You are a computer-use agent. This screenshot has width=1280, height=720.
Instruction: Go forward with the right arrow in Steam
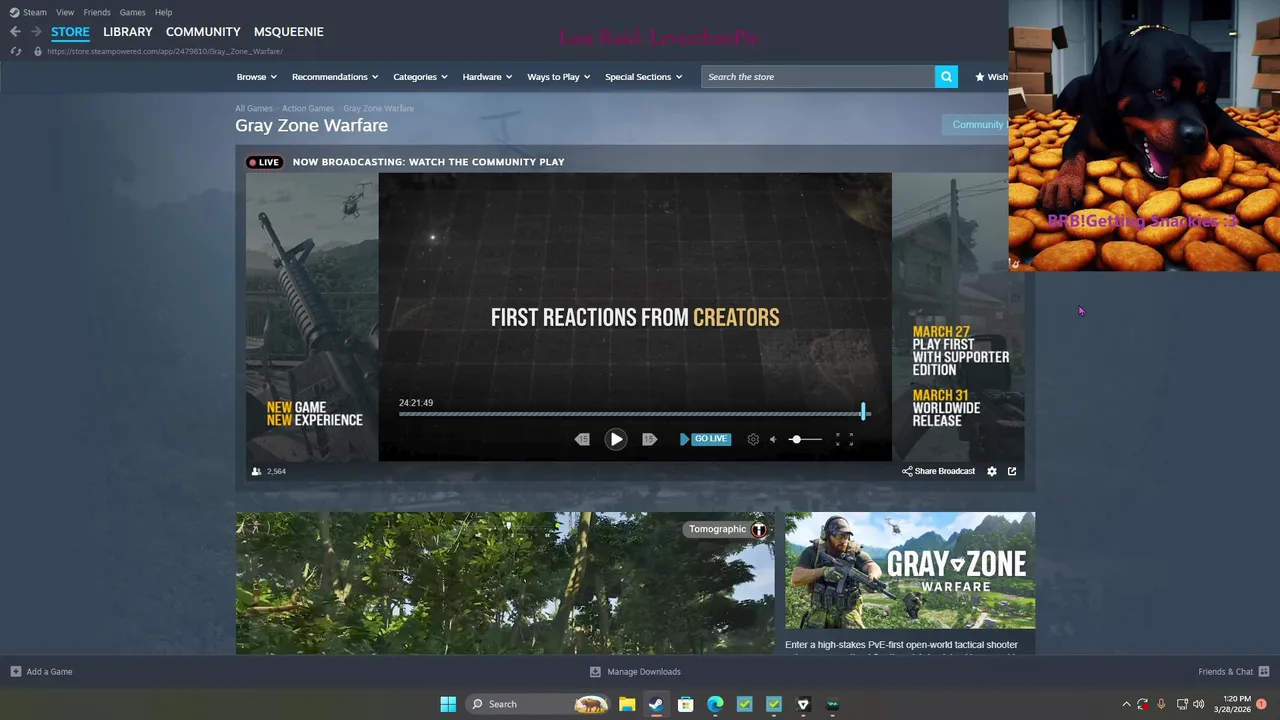coord(36,32)
